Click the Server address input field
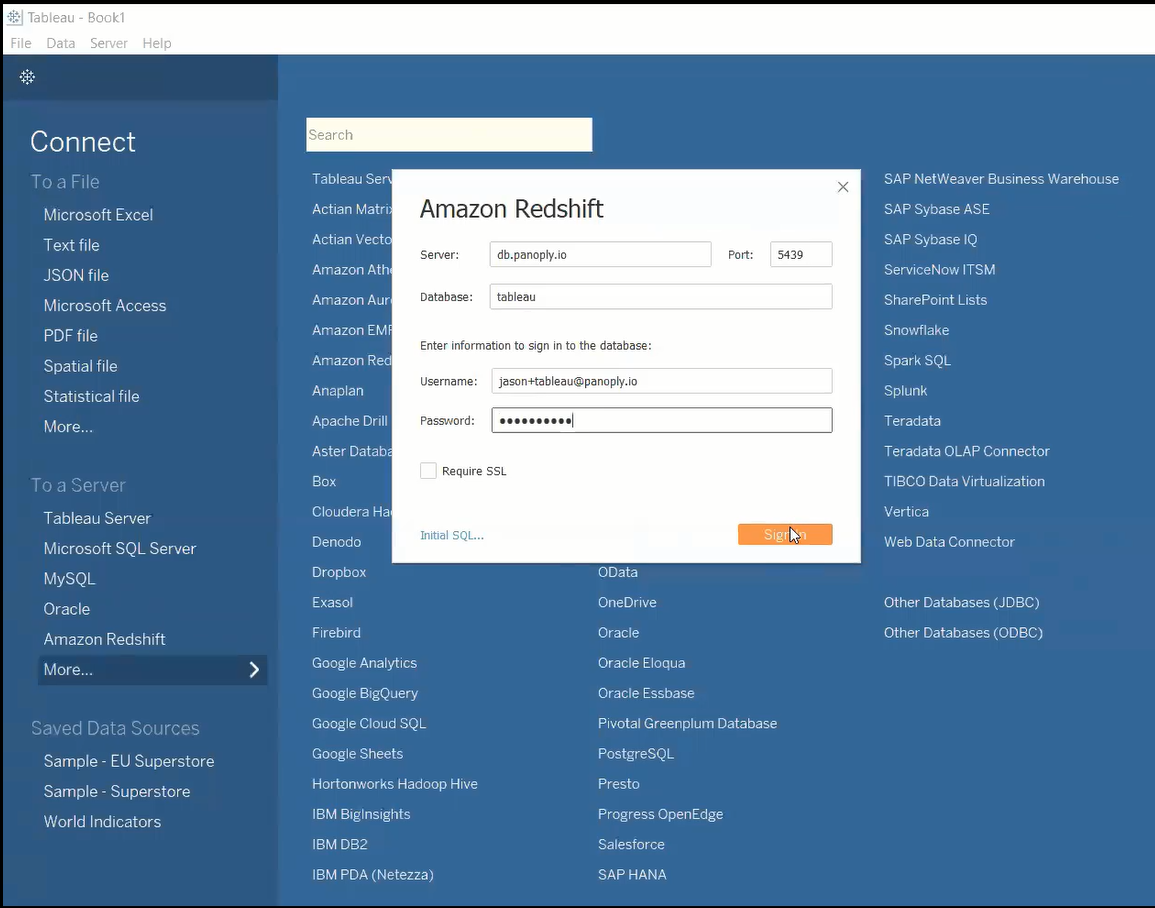 (600, 255)
